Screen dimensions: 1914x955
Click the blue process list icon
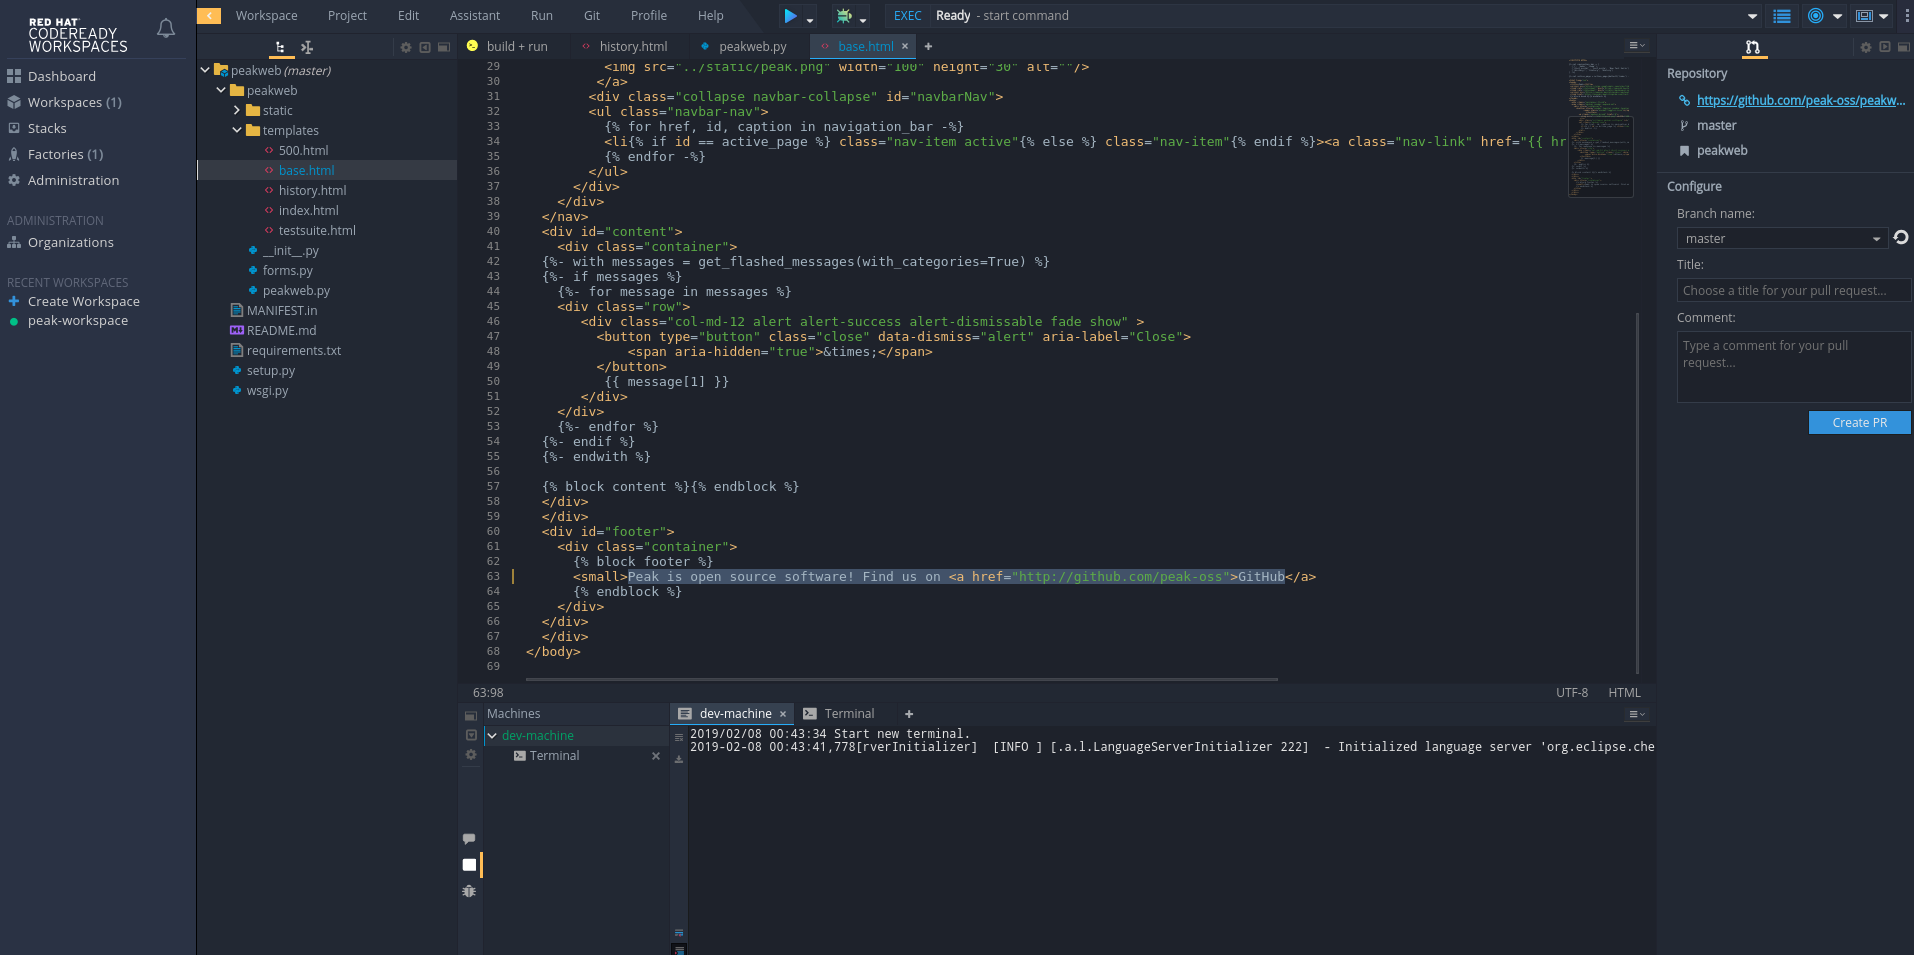tap(1781, 16)
